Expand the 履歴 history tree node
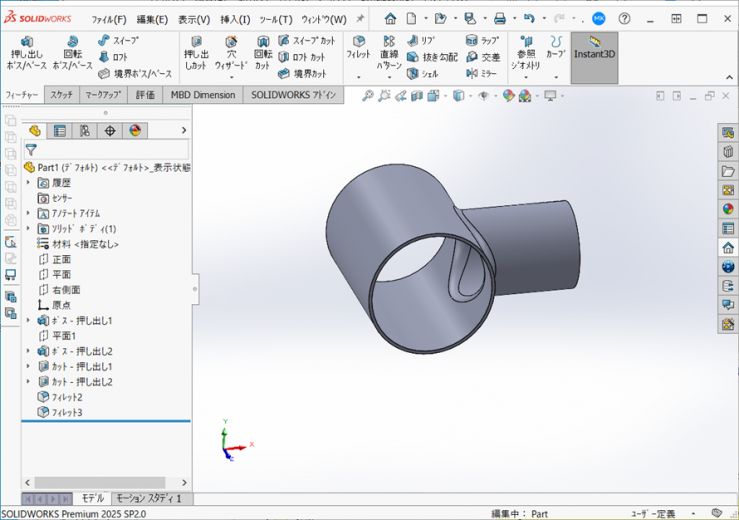The height and width of the screenshot is (520, 739). click(28, 183)
